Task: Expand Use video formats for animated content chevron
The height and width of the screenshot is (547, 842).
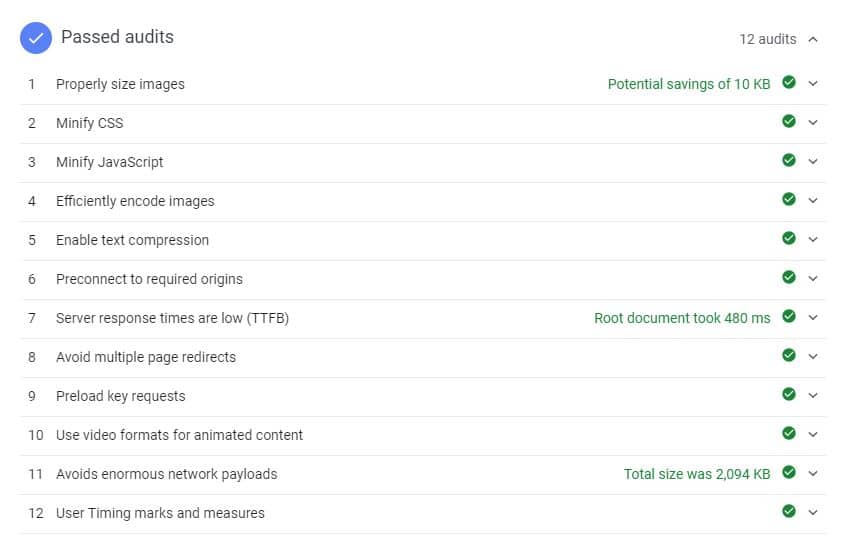Action: (813, 434)
